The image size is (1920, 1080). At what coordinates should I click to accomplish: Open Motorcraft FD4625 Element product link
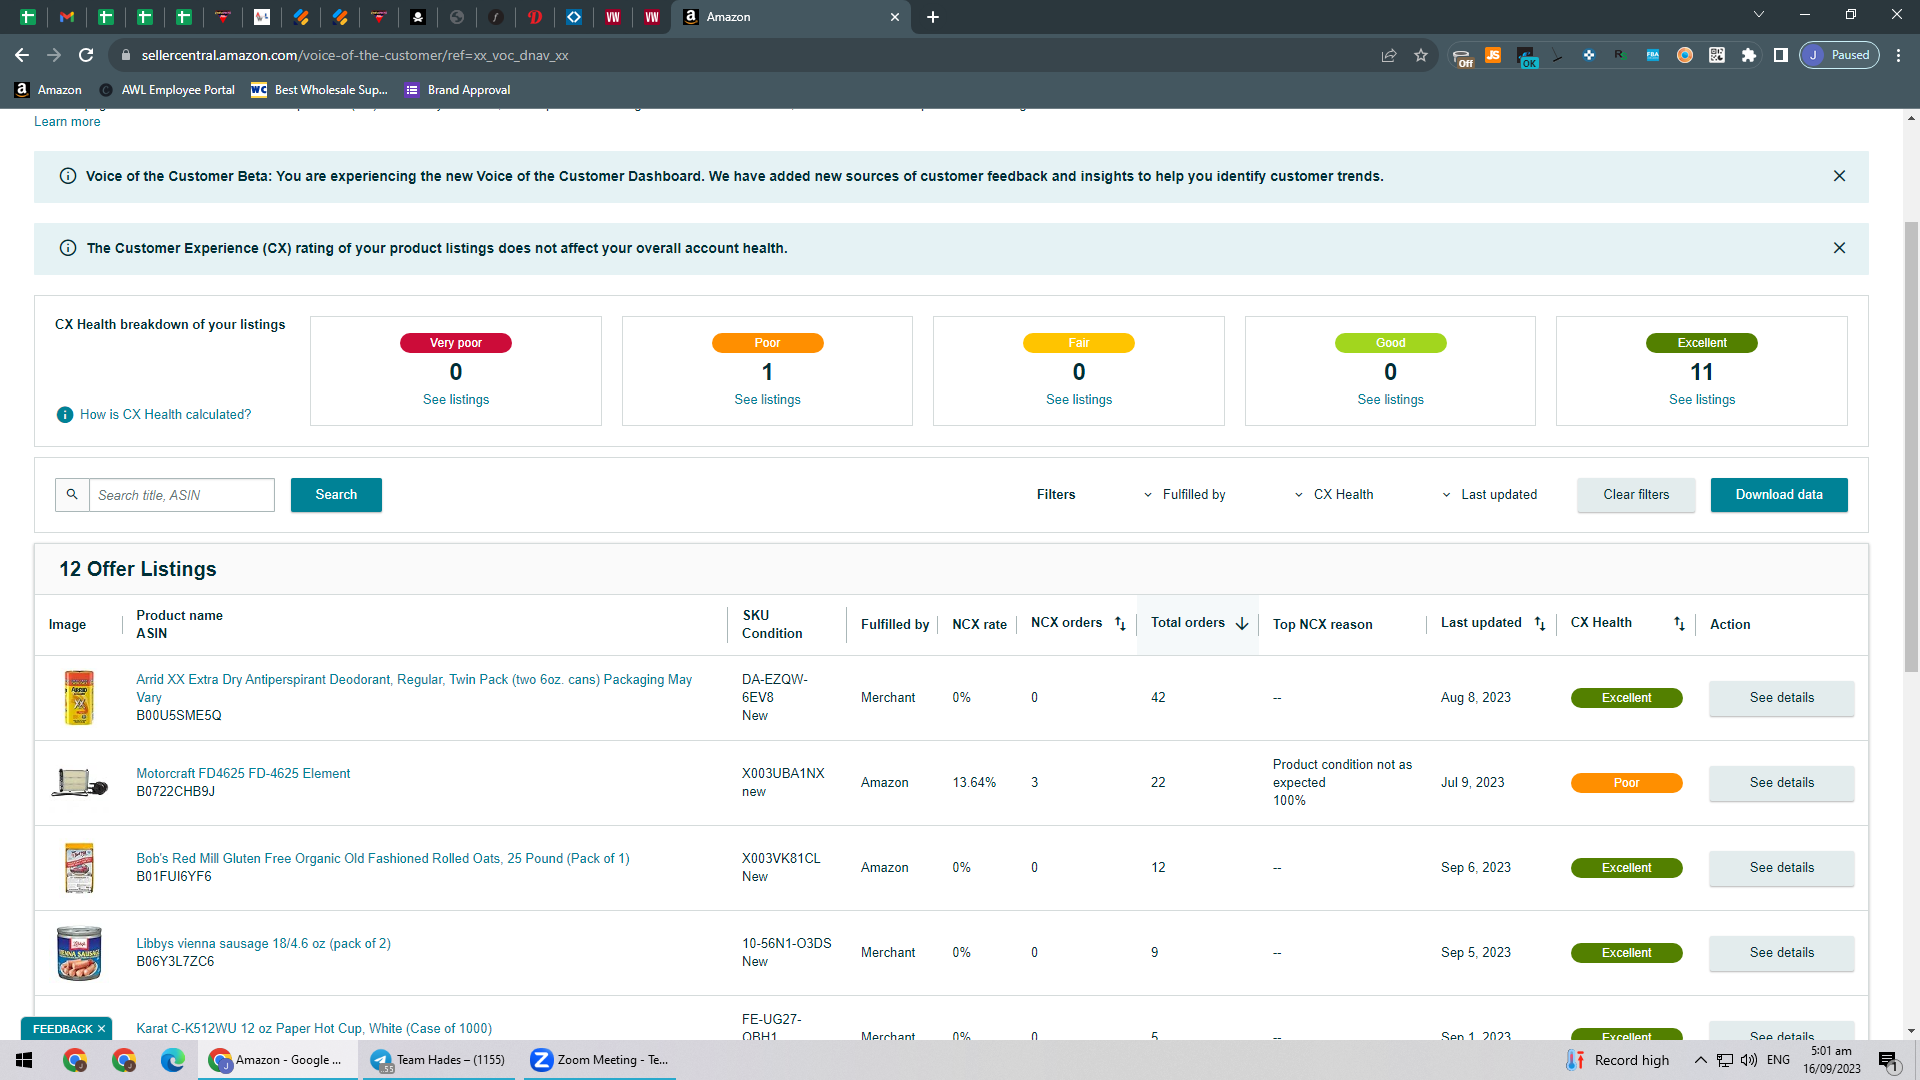click(243, 773)
